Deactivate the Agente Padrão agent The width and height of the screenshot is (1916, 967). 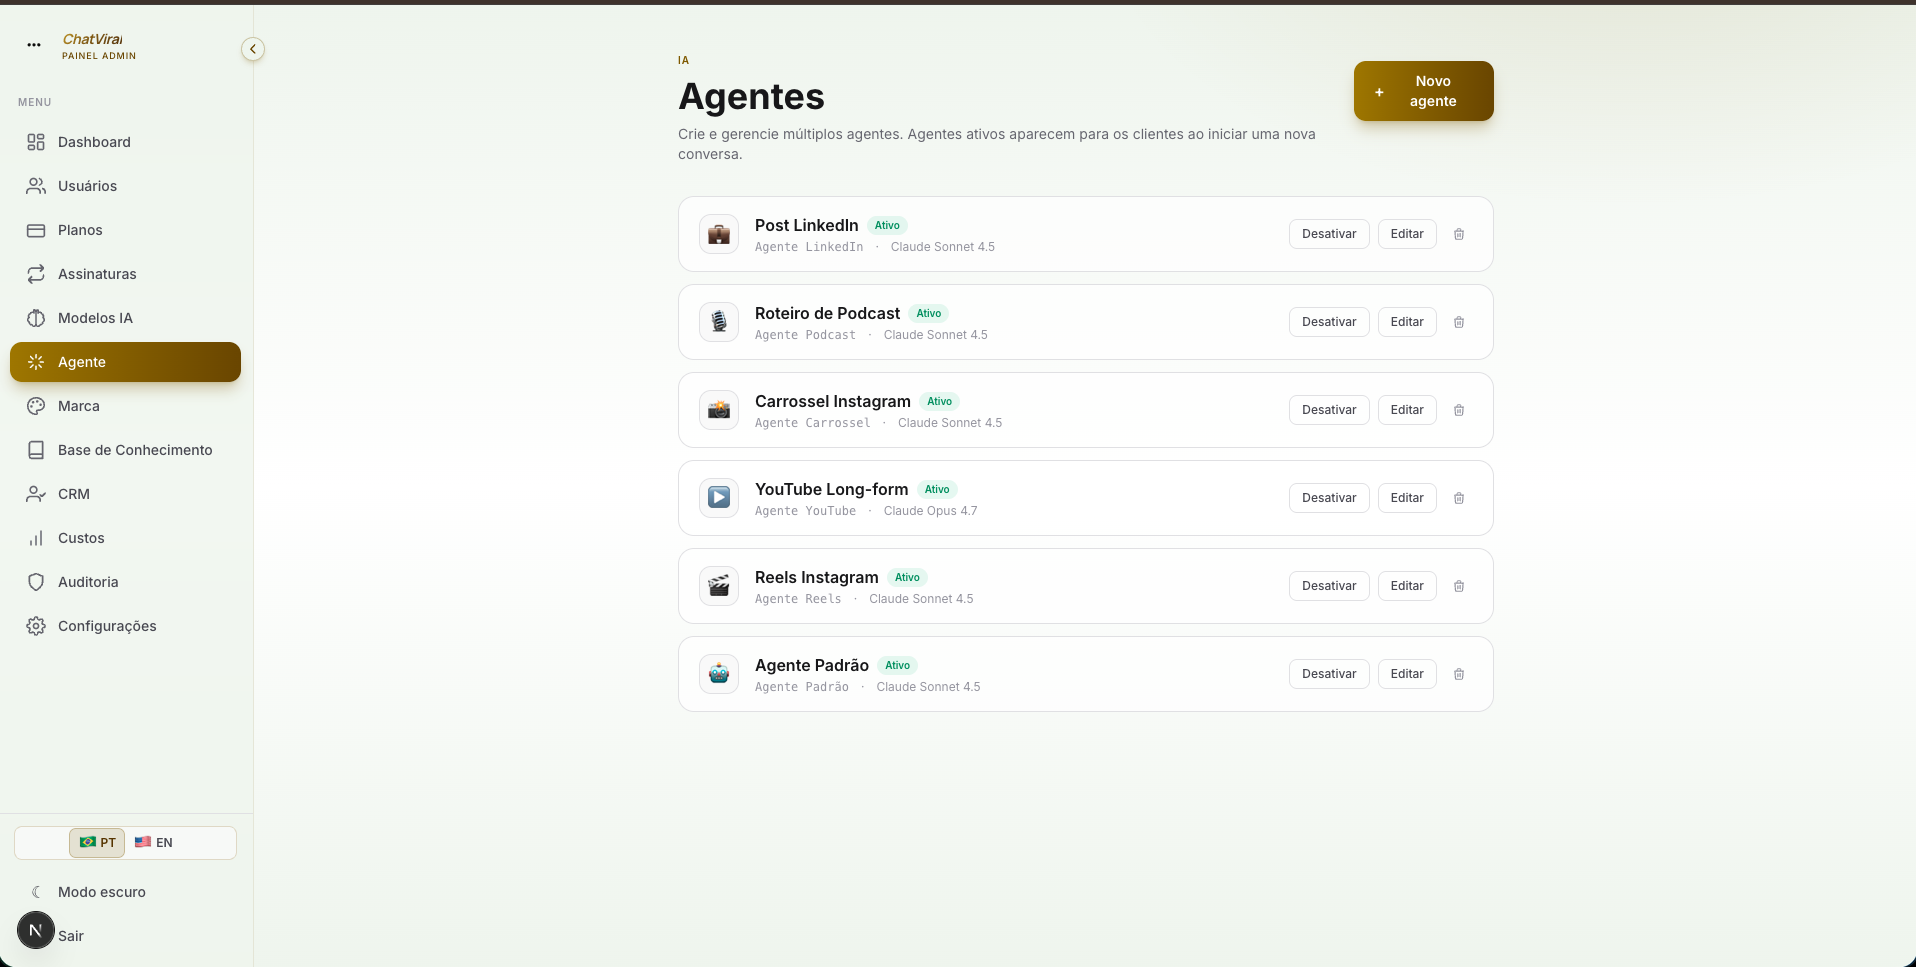click(1329, 674)
